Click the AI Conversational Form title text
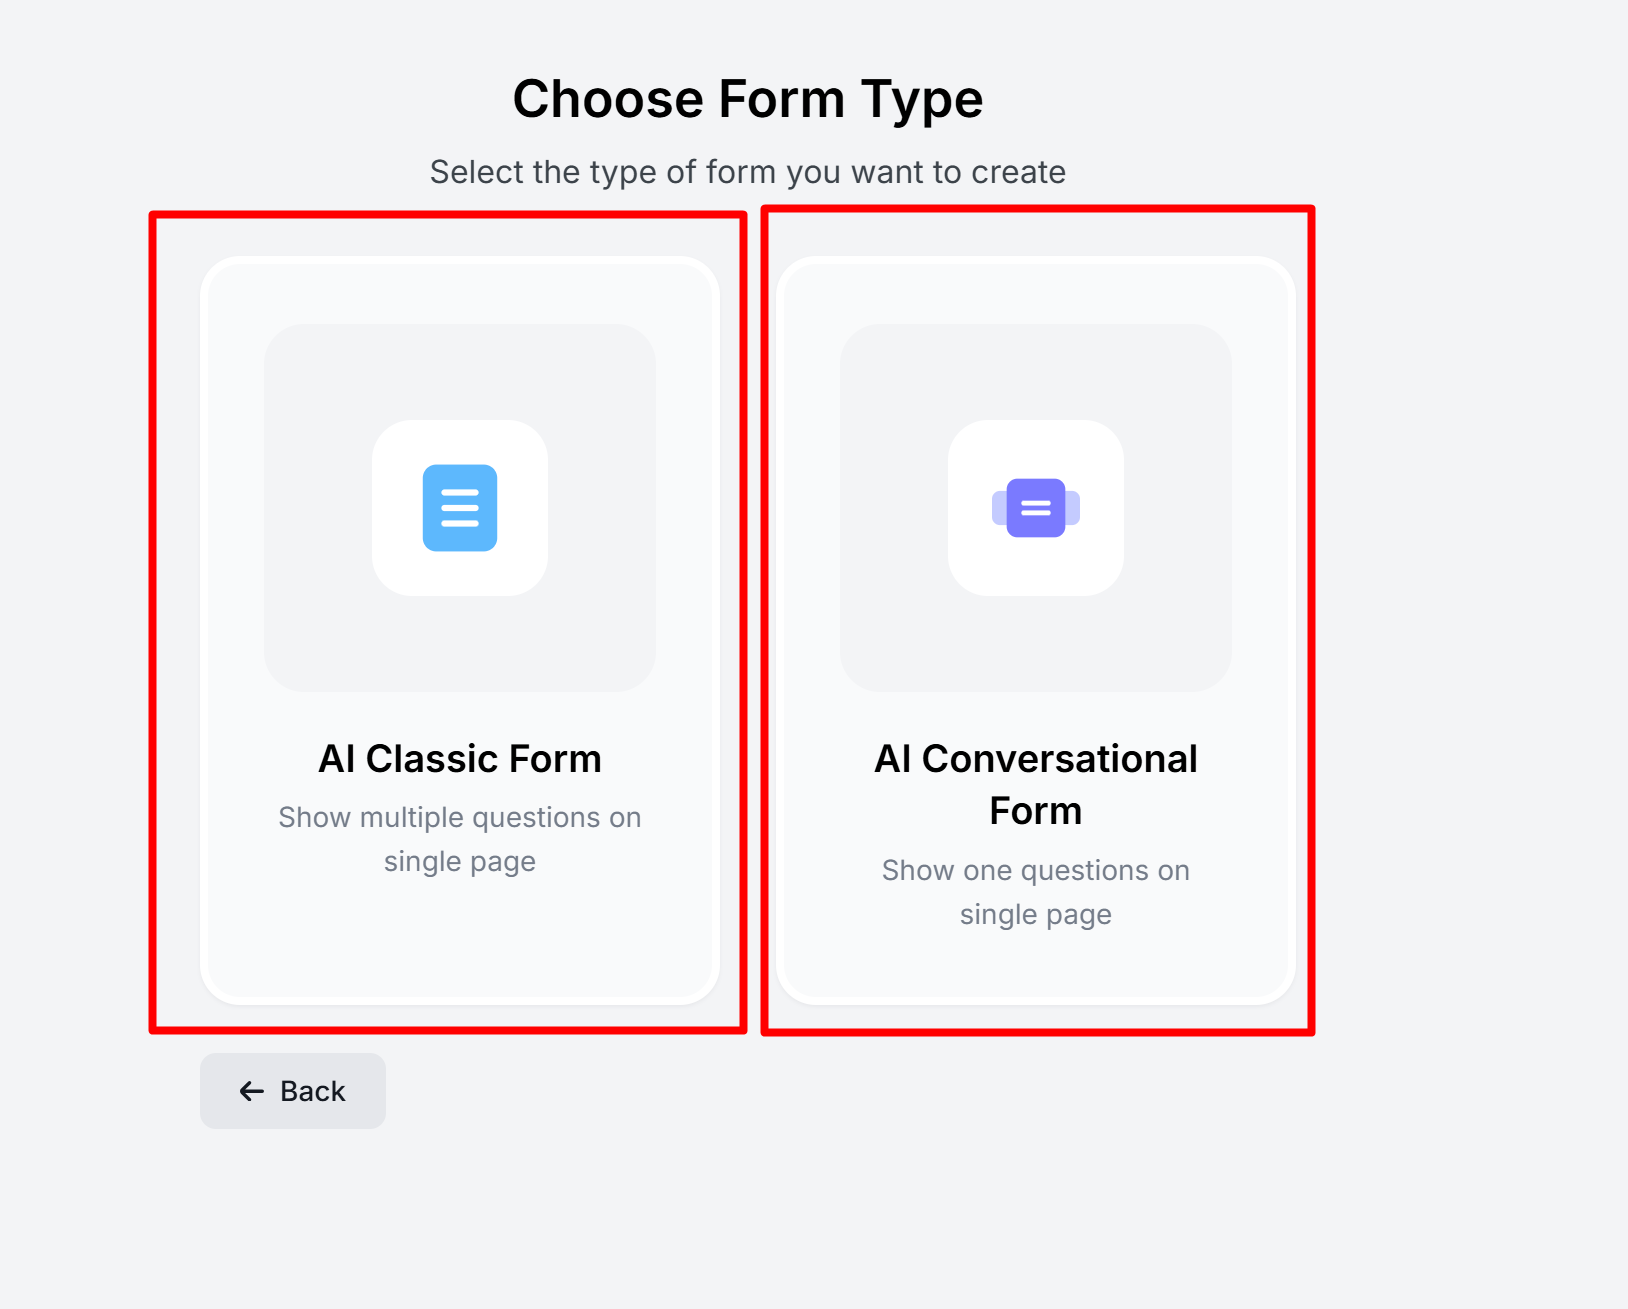The width and height of the screenshot is (1628, 1309). coord(1035,784)
